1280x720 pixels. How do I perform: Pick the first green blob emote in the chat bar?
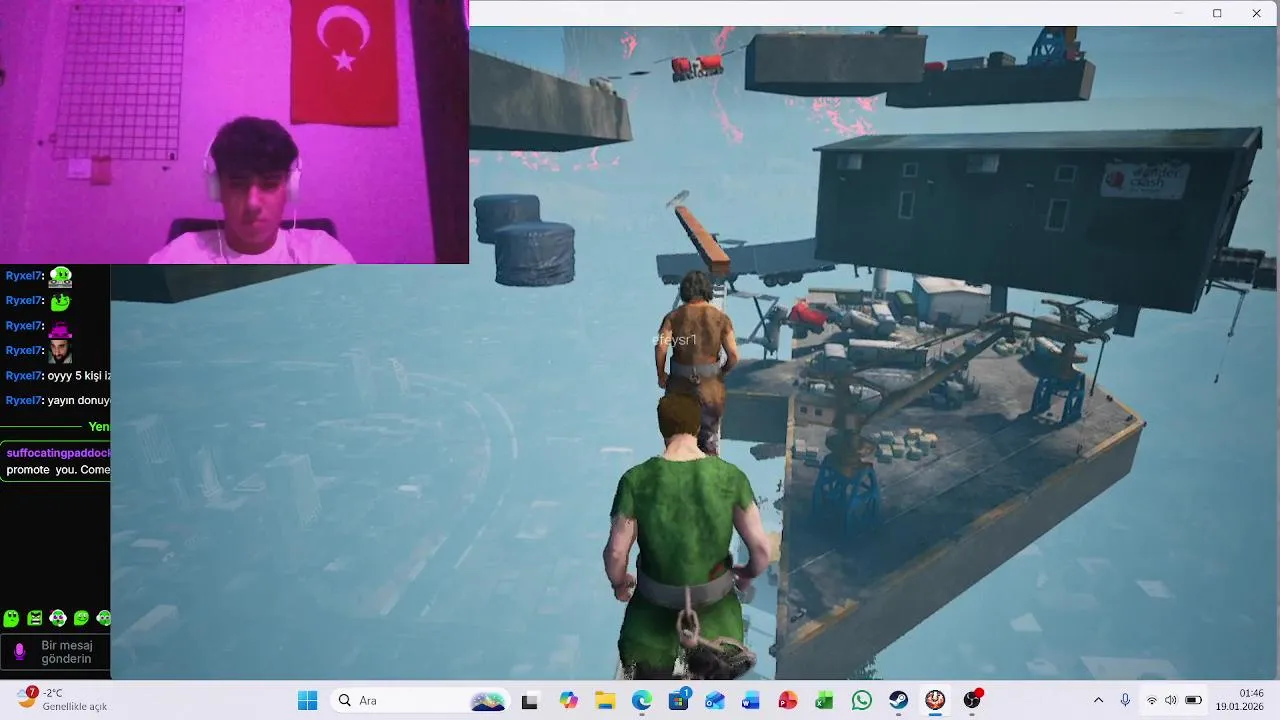11,618
